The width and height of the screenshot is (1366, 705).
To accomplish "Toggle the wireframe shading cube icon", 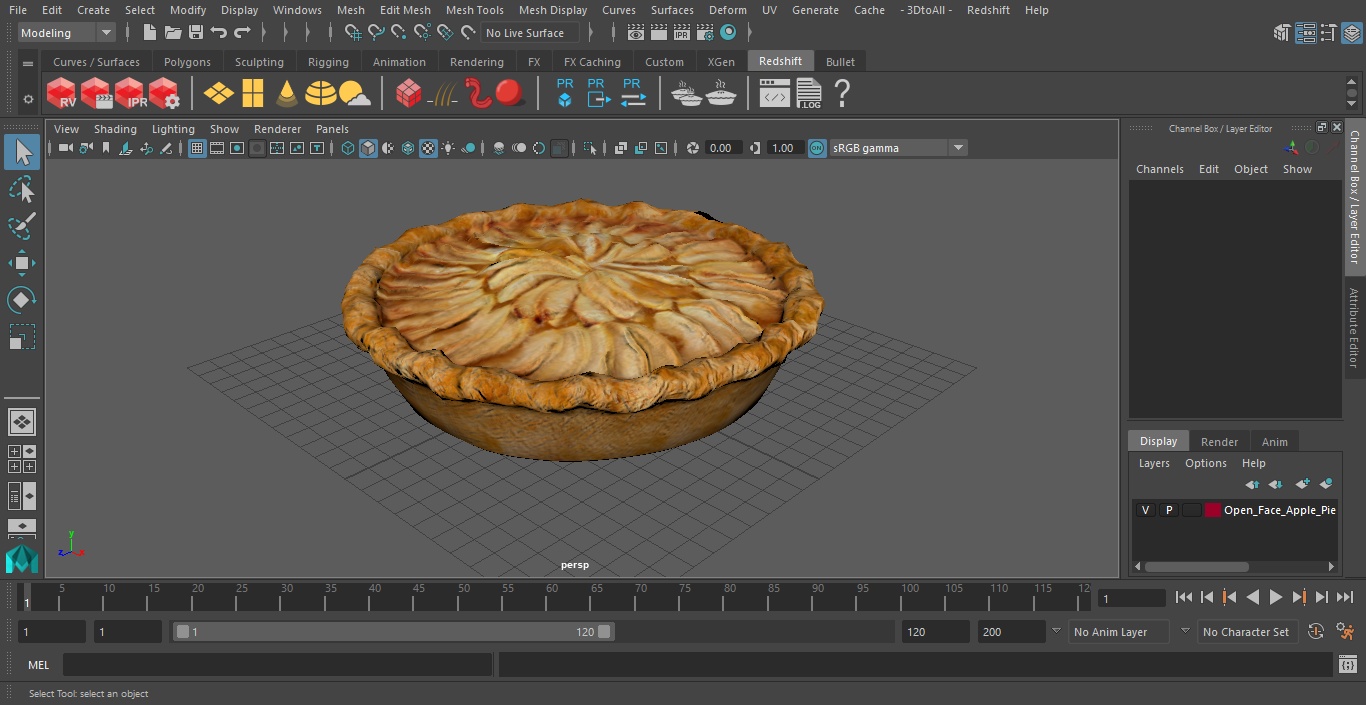I will point(348,148).
